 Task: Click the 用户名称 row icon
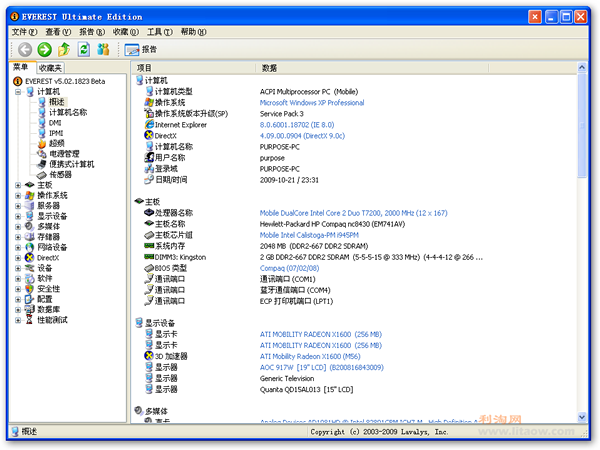pyautogui.click(x=149, y=157)
